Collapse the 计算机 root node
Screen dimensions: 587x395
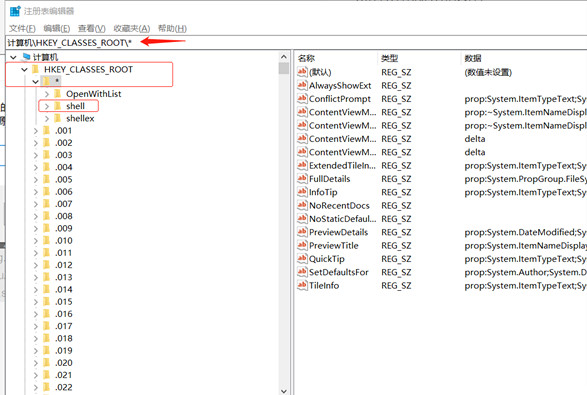tap(13, 57)
